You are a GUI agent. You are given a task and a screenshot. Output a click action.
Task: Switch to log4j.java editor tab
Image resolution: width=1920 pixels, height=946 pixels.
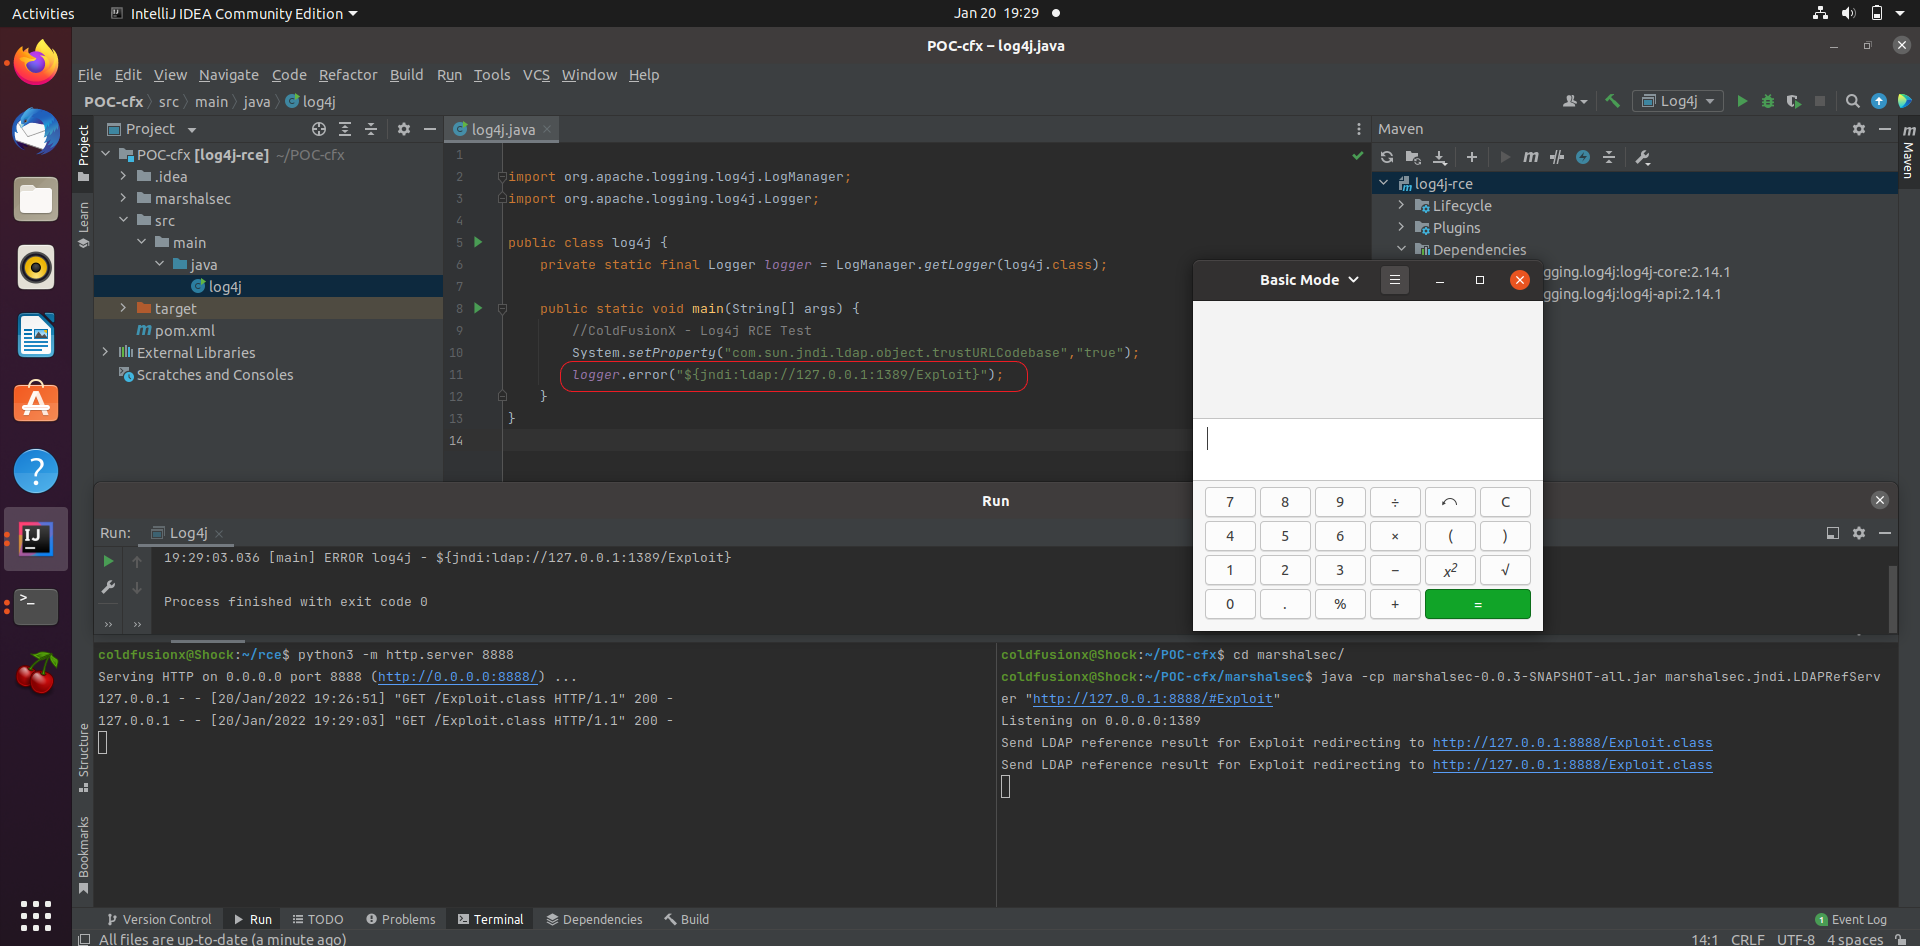point(503,129)
